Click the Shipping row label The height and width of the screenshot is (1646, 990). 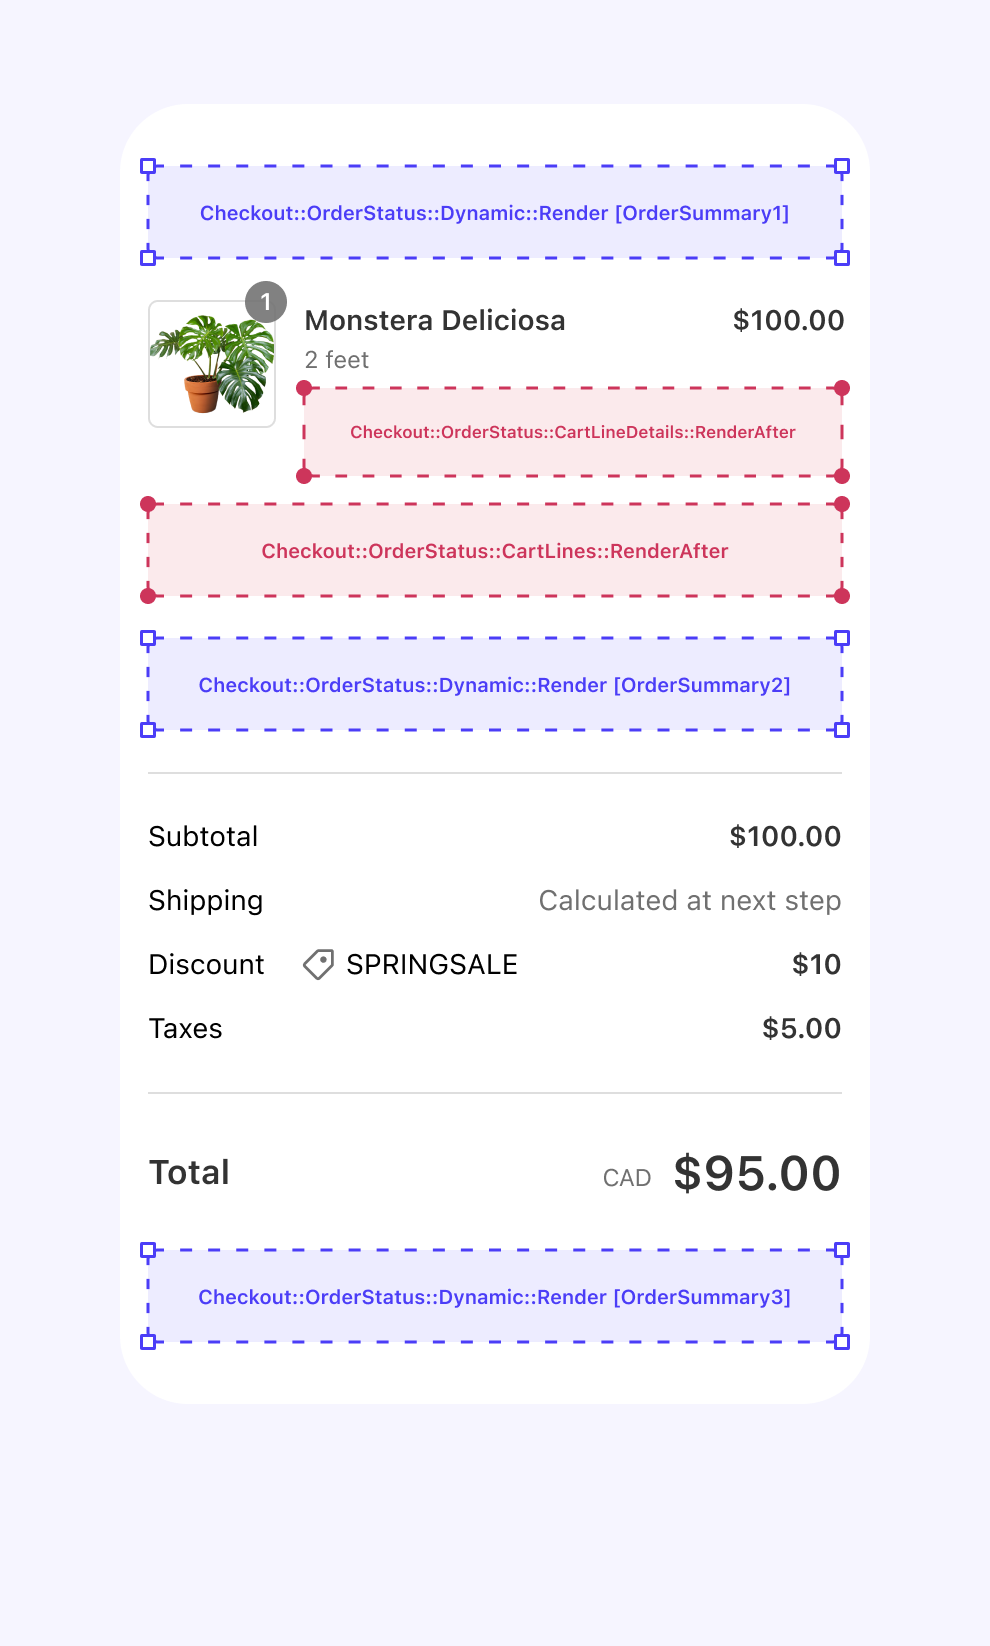[x=206, y=901]
